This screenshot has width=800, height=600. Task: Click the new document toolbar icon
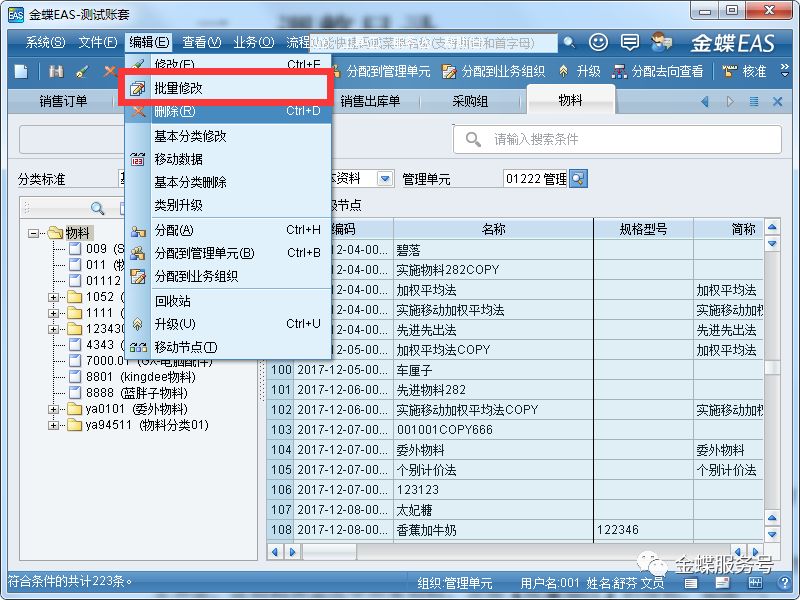click(21, 71)
